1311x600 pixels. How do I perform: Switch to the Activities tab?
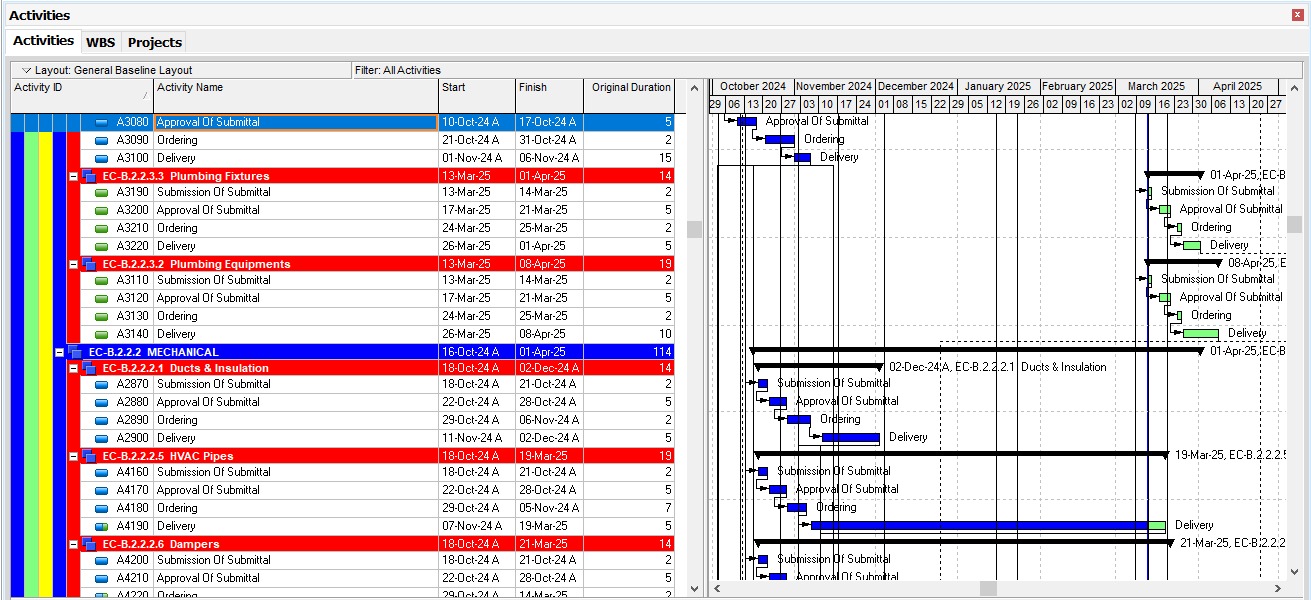point(43,41)
